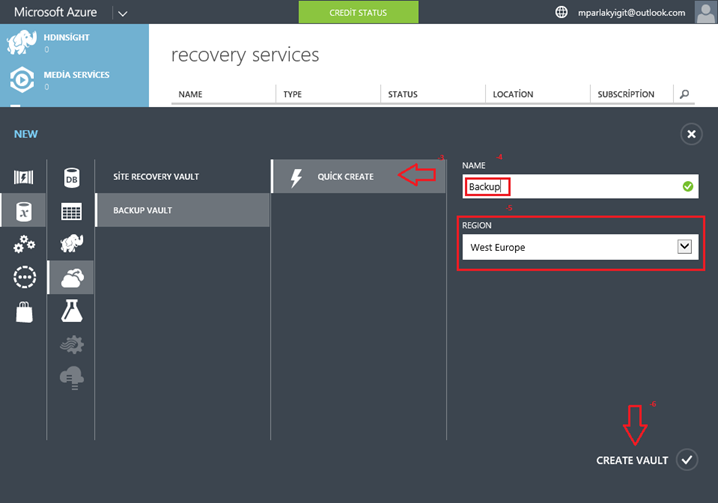Open the West Europe region dropdown
This screenshot has width=718, height=503.
[x=580, y=247]
